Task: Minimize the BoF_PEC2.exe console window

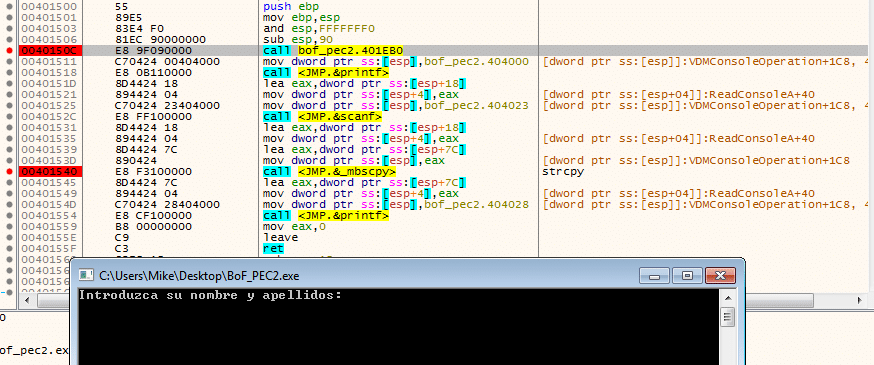Action: pos(654,275)
